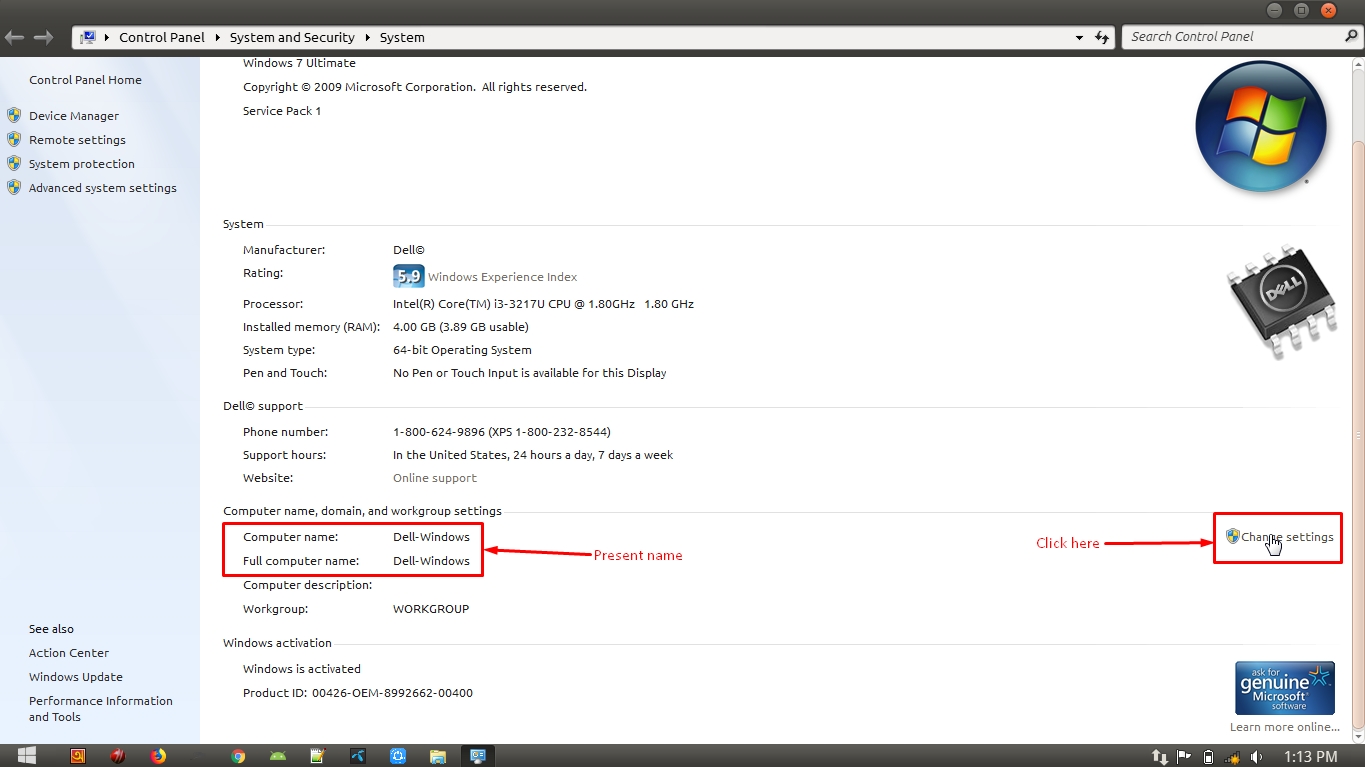Screen dimensions: 1365x767
Task: Click the battery icon in system tray
Action: [1208, 756]
